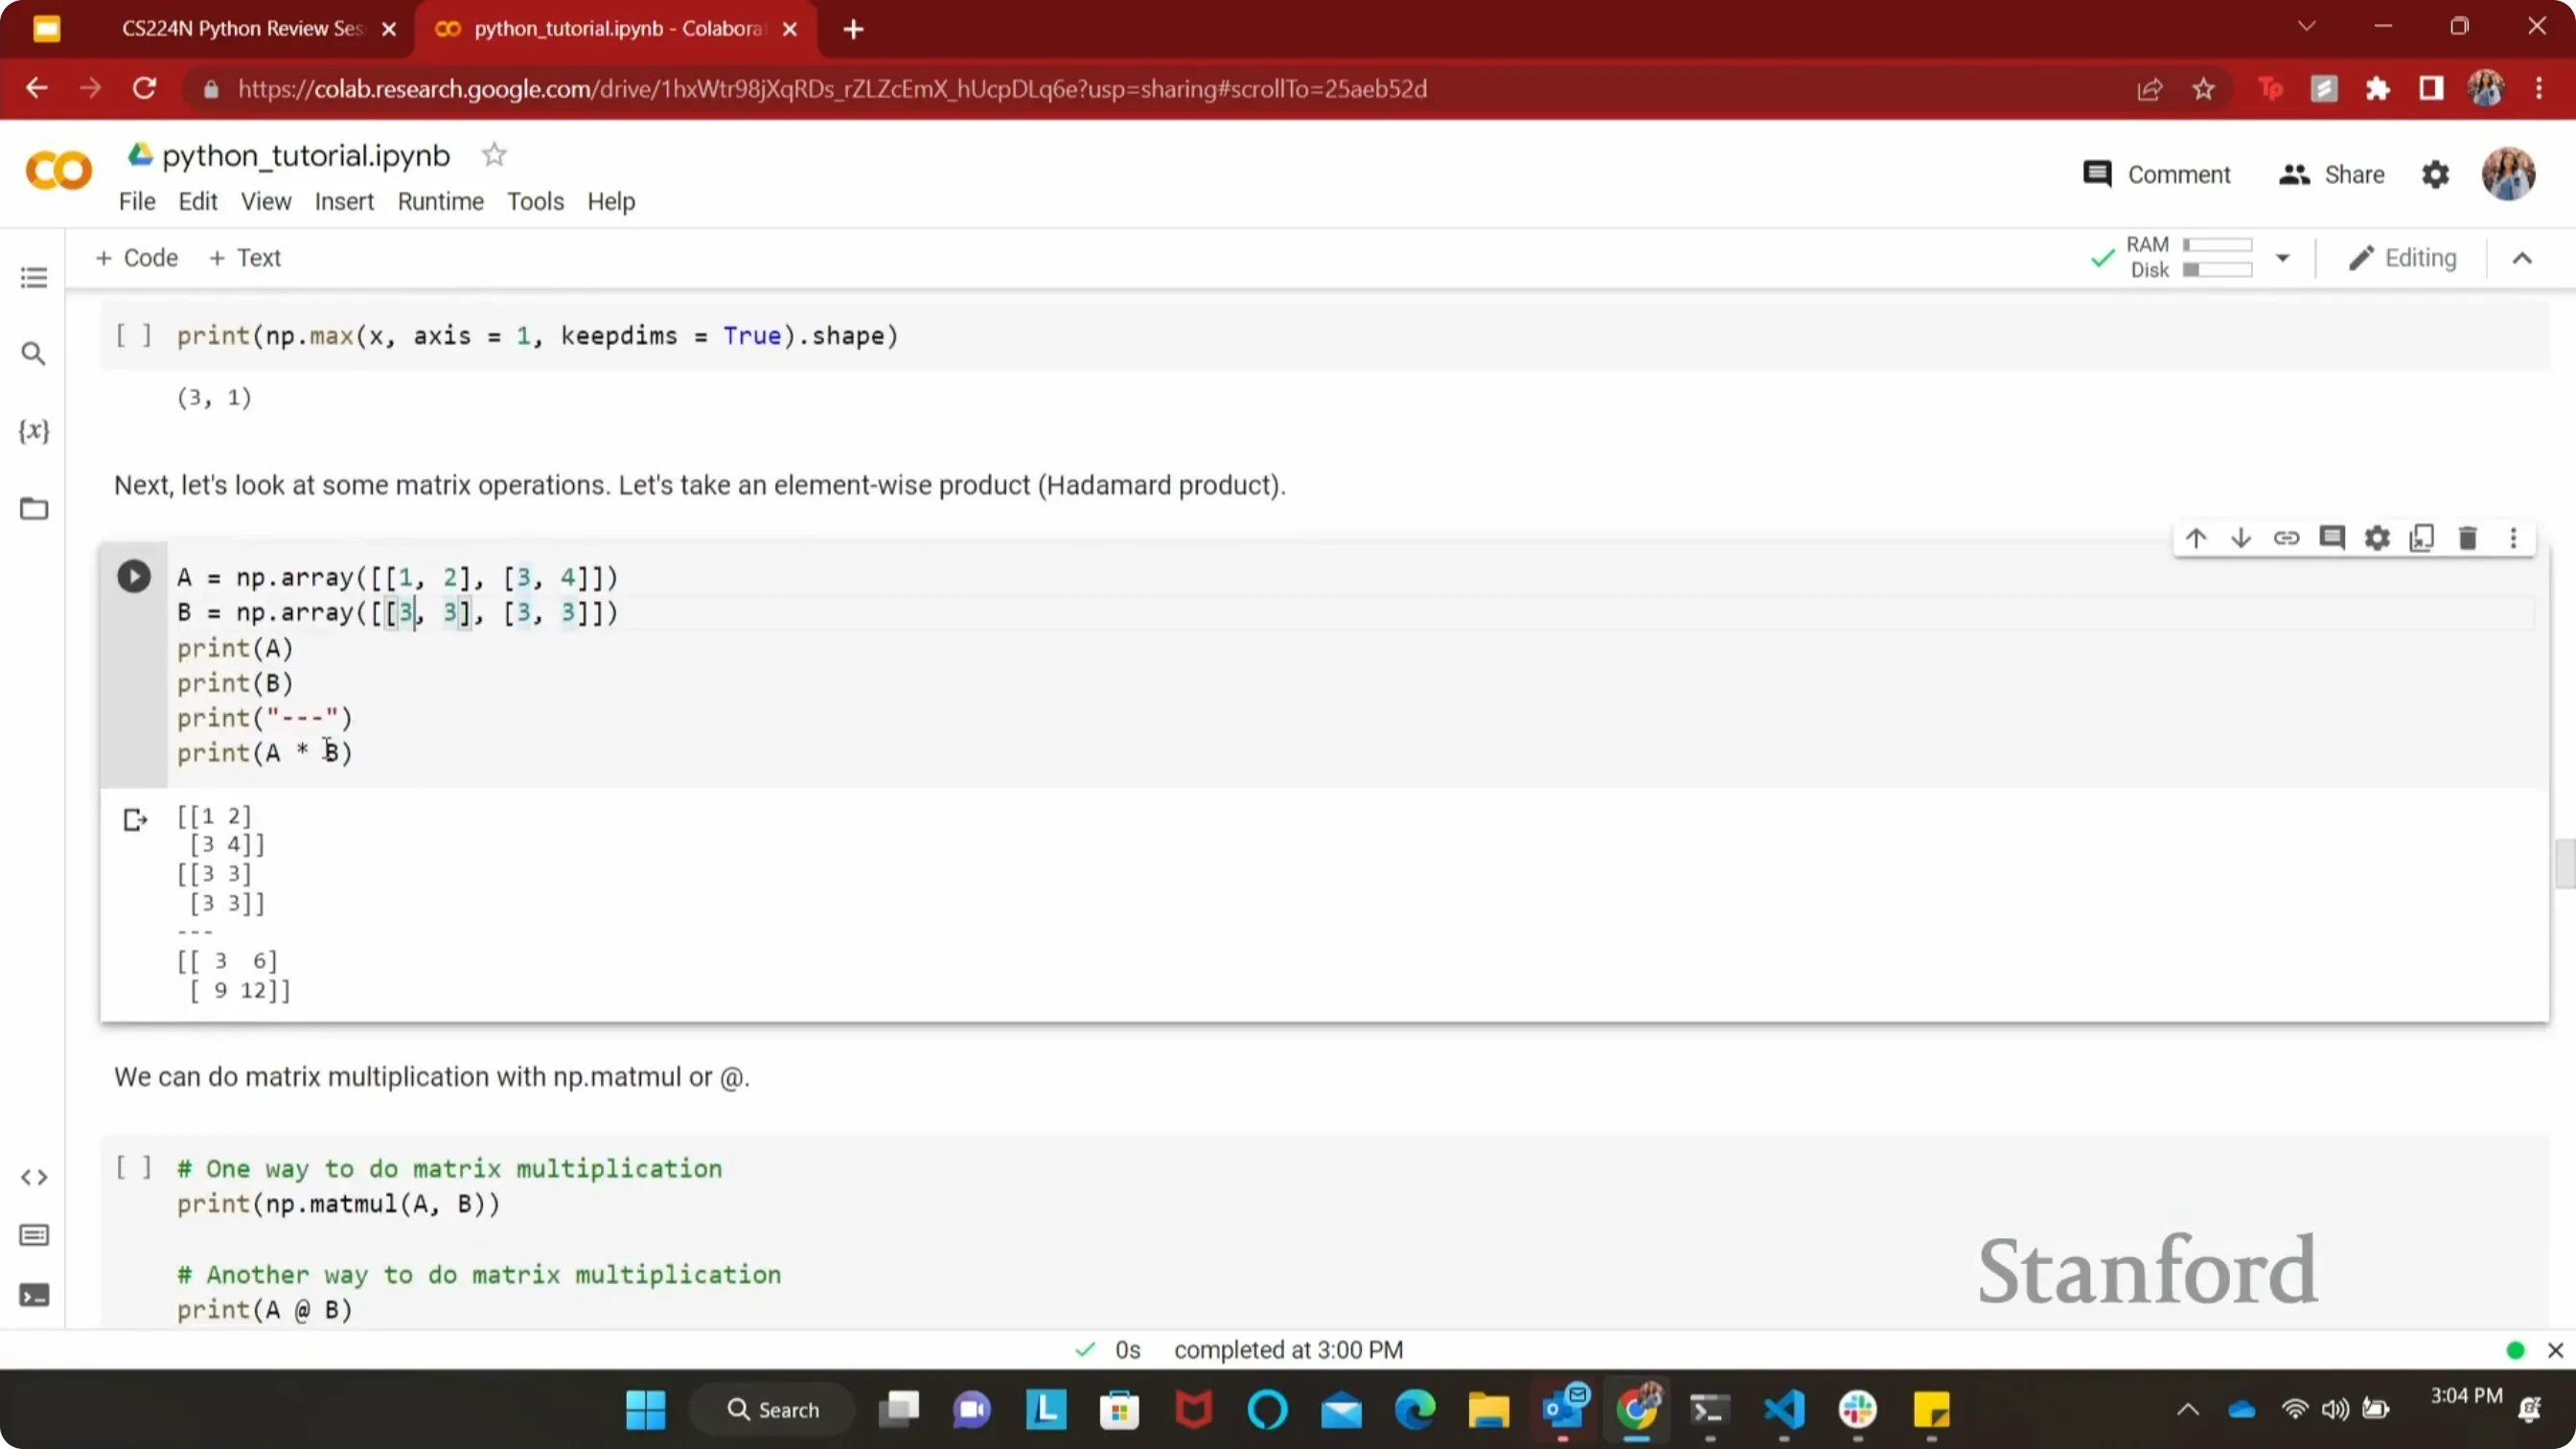Star the python_tutorial.ipynb notebook
This screenshot has width=2576, height=1449.
point(494,155)
